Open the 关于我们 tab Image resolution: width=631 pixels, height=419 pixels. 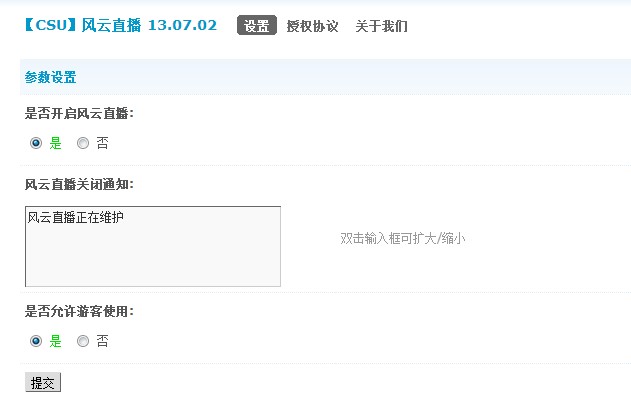(381, 26)
